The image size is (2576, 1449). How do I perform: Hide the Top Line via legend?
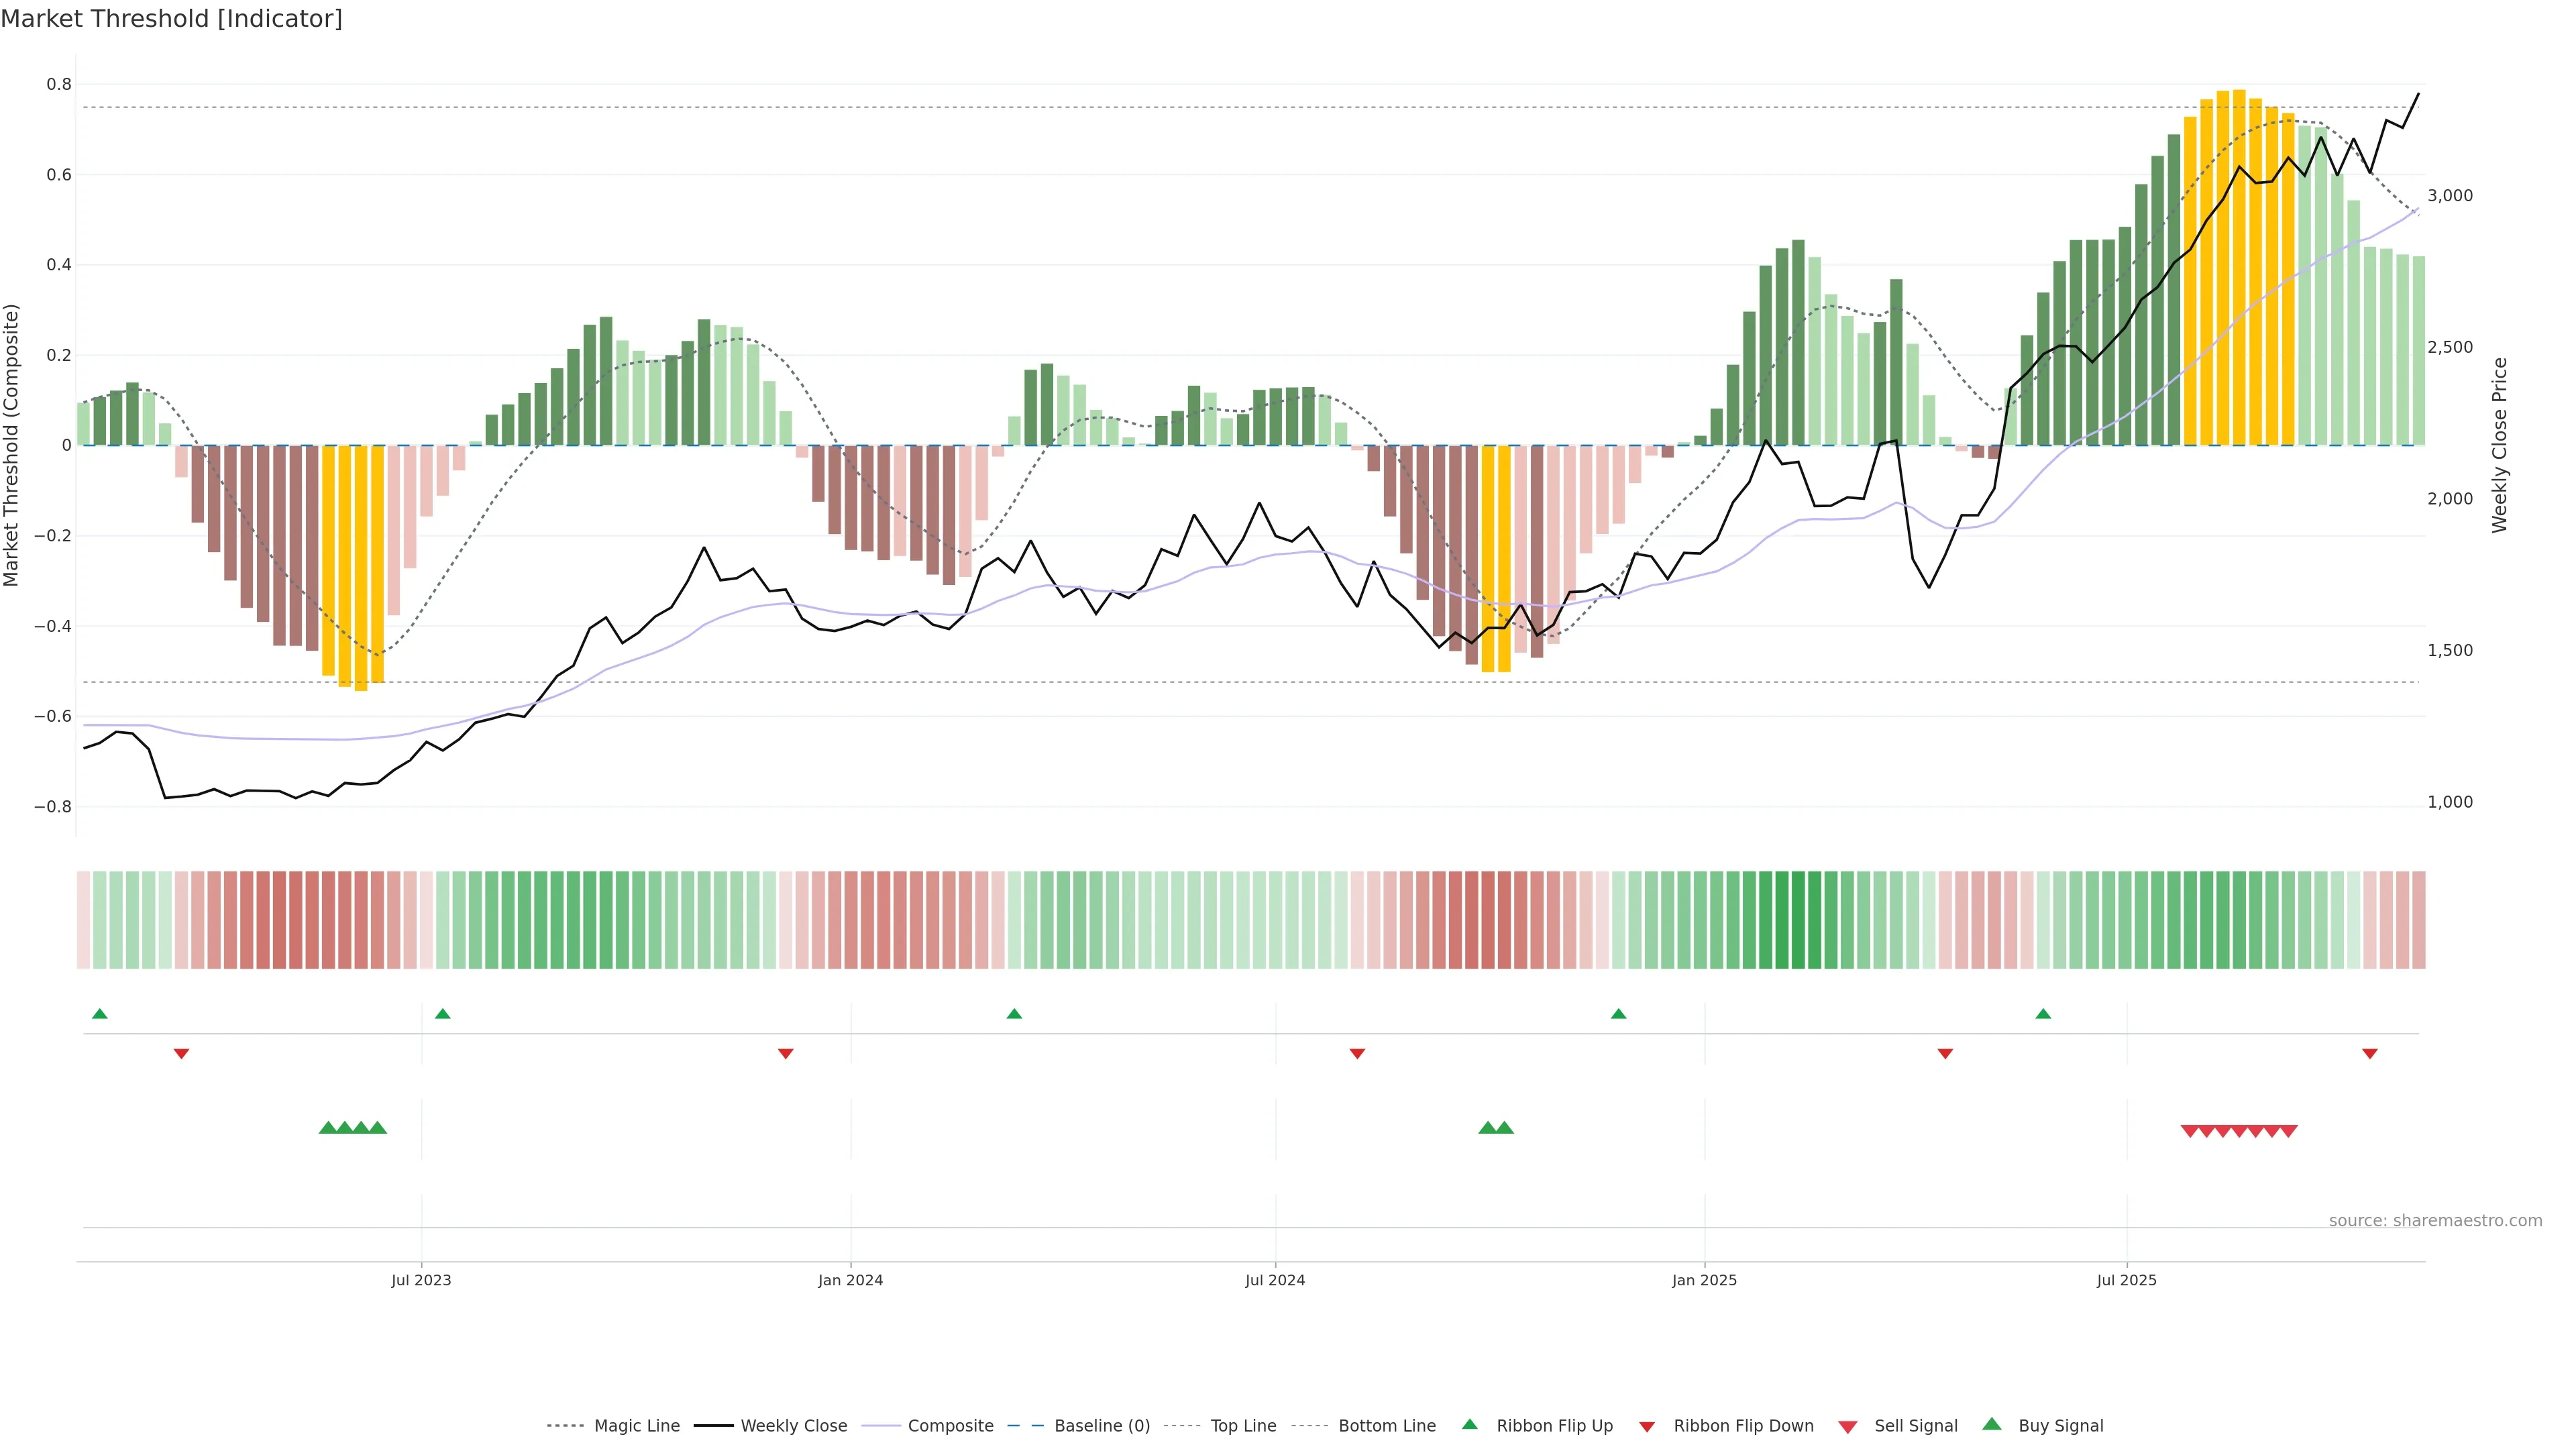pyautogui.click(x=1243, y=1426)
